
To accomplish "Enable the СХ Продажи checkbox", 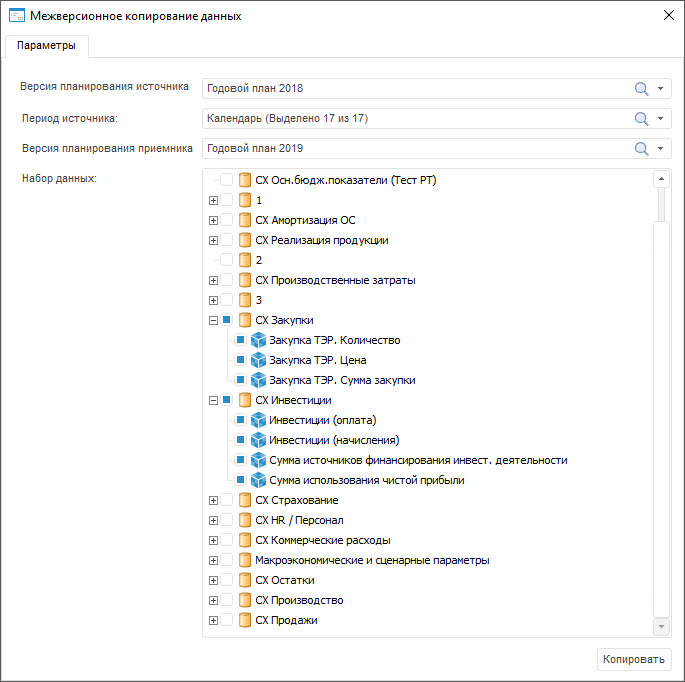I will pyautogui.click(x=227, y=620).
